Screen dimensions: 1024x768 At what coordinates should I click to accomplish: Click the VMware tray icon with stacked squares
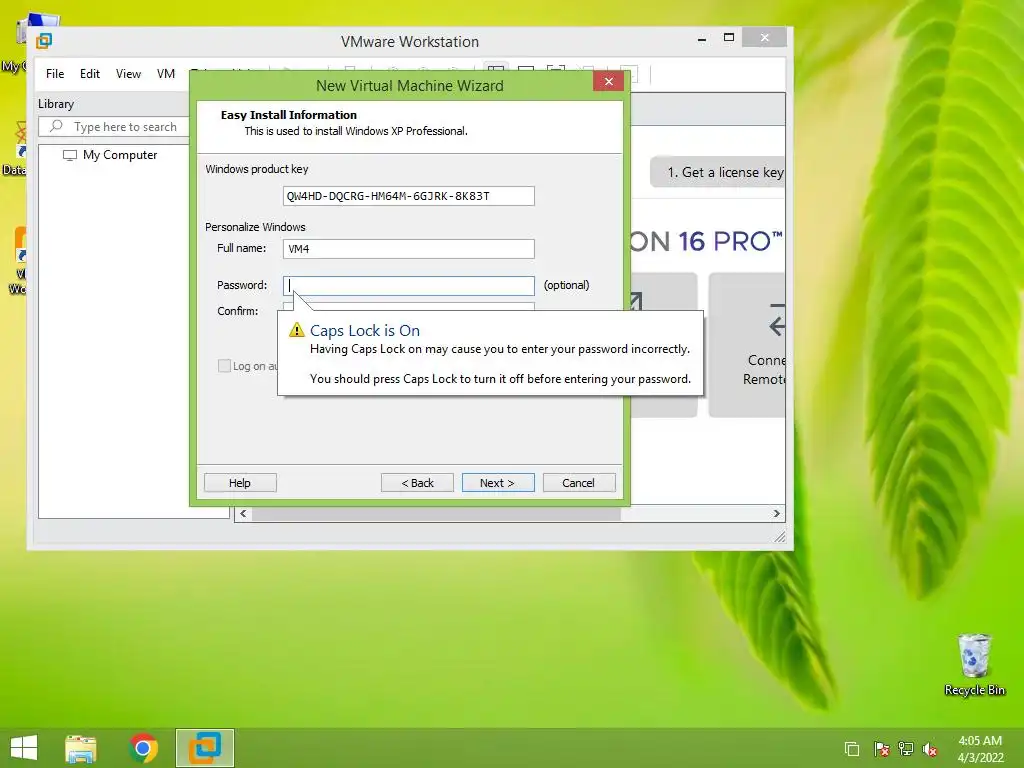852,749
